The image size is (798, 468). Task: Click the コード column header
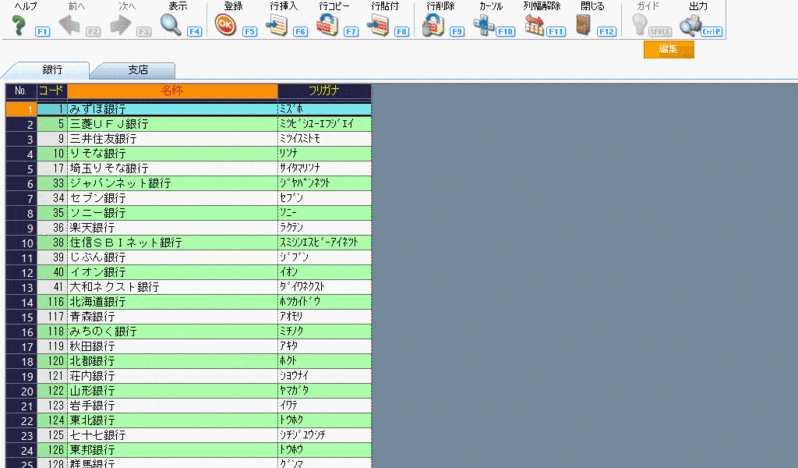52,91
